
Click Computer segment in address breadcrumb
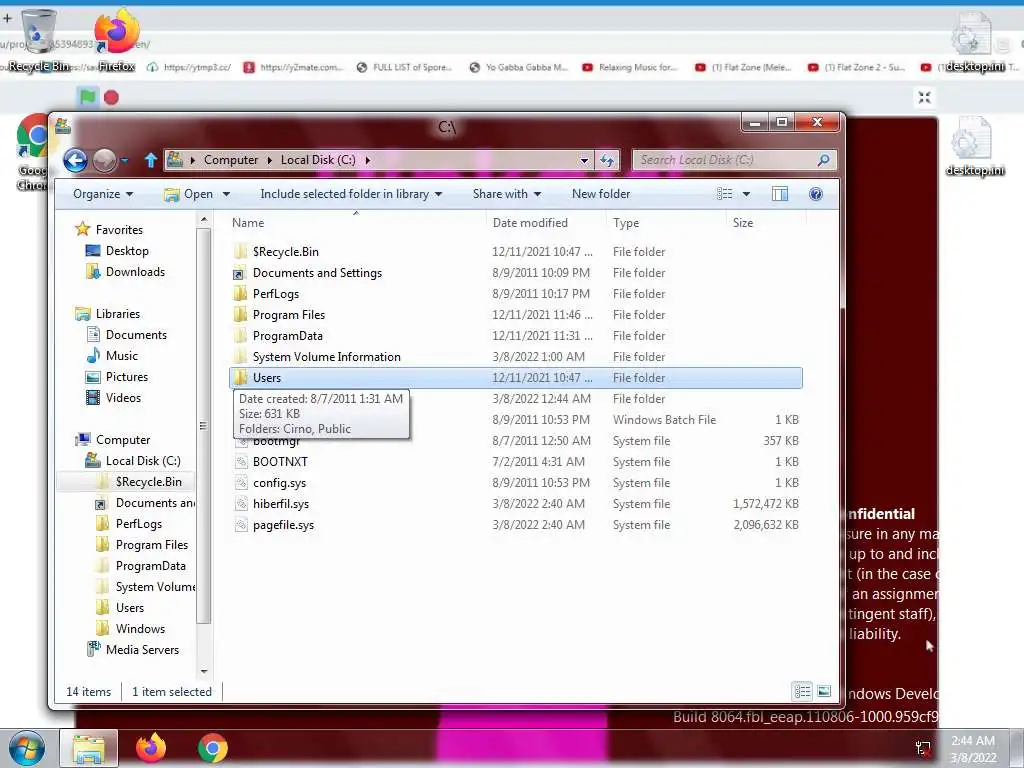[231, 160]
